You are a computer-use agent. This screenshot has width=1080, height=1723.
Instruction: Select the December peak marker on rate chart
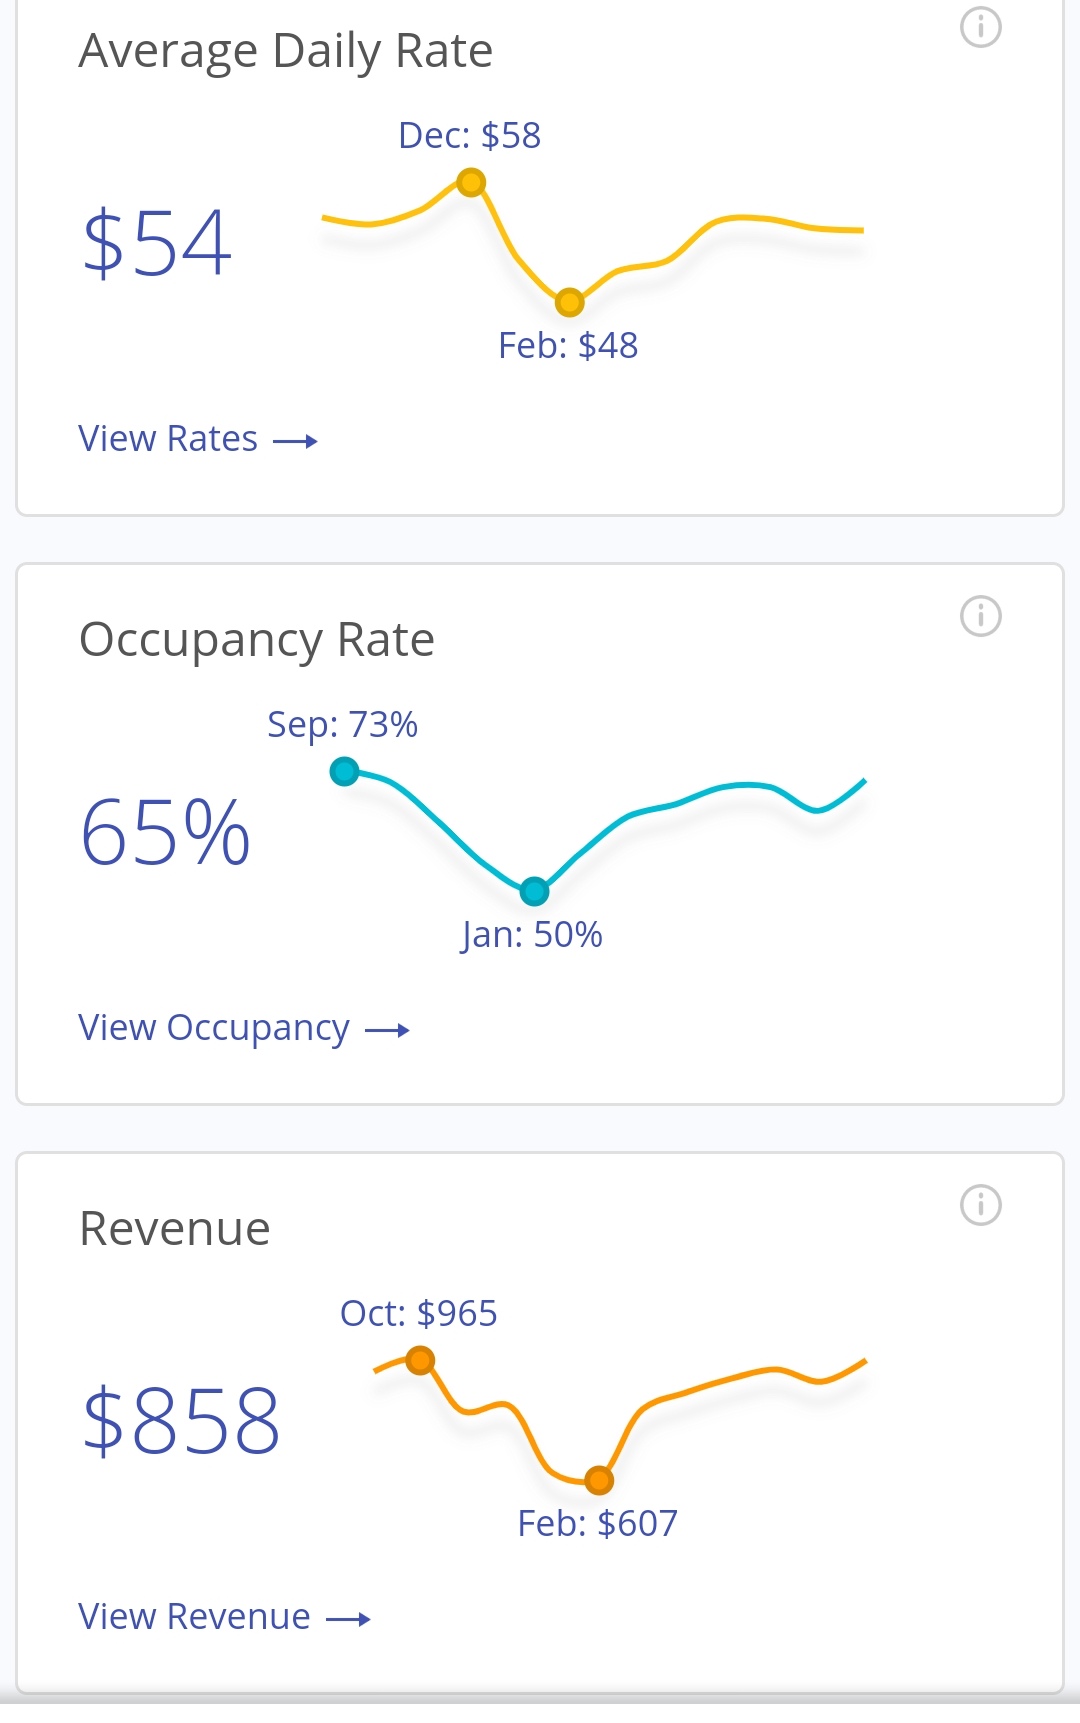(x=471, y=182)
